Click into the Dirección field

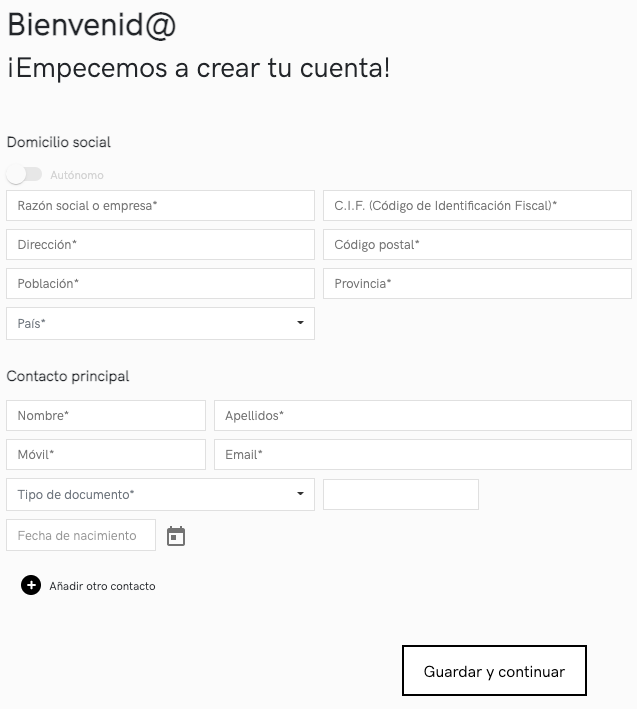[x=160, y=245]
